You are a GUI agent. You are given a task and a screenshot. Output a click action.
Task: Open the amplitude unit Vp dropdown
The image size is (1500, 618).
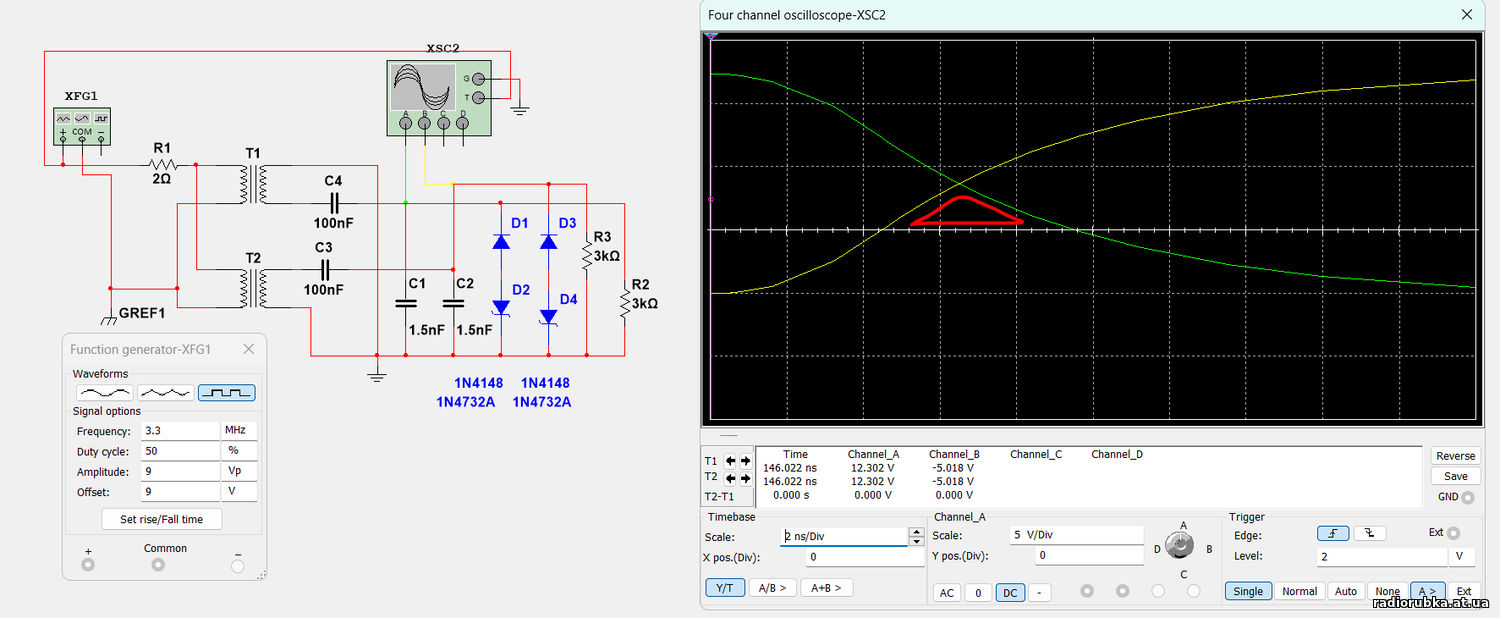(238, 472)
